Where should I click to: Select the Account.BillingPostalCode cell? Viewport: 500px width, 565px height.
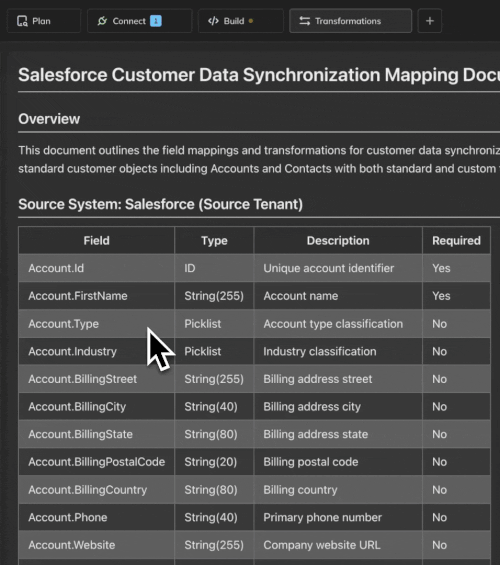[x=97, y=462]
